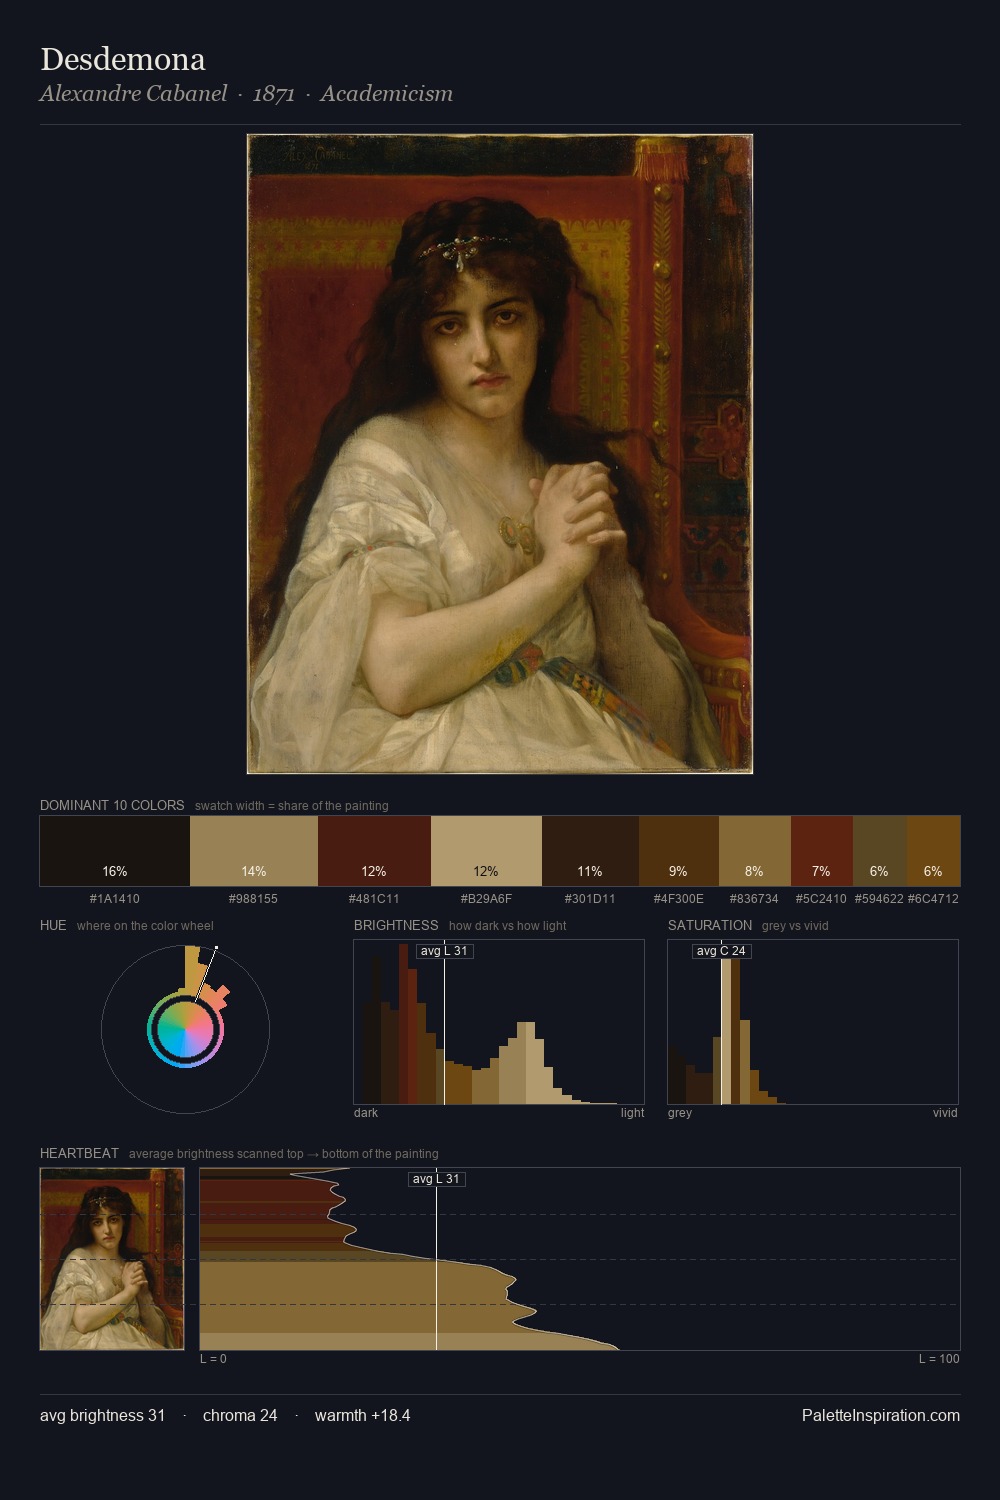Click the hex code label #481C11
Viewport: 1000px width, 1500px height.
[x=374, y=899]
